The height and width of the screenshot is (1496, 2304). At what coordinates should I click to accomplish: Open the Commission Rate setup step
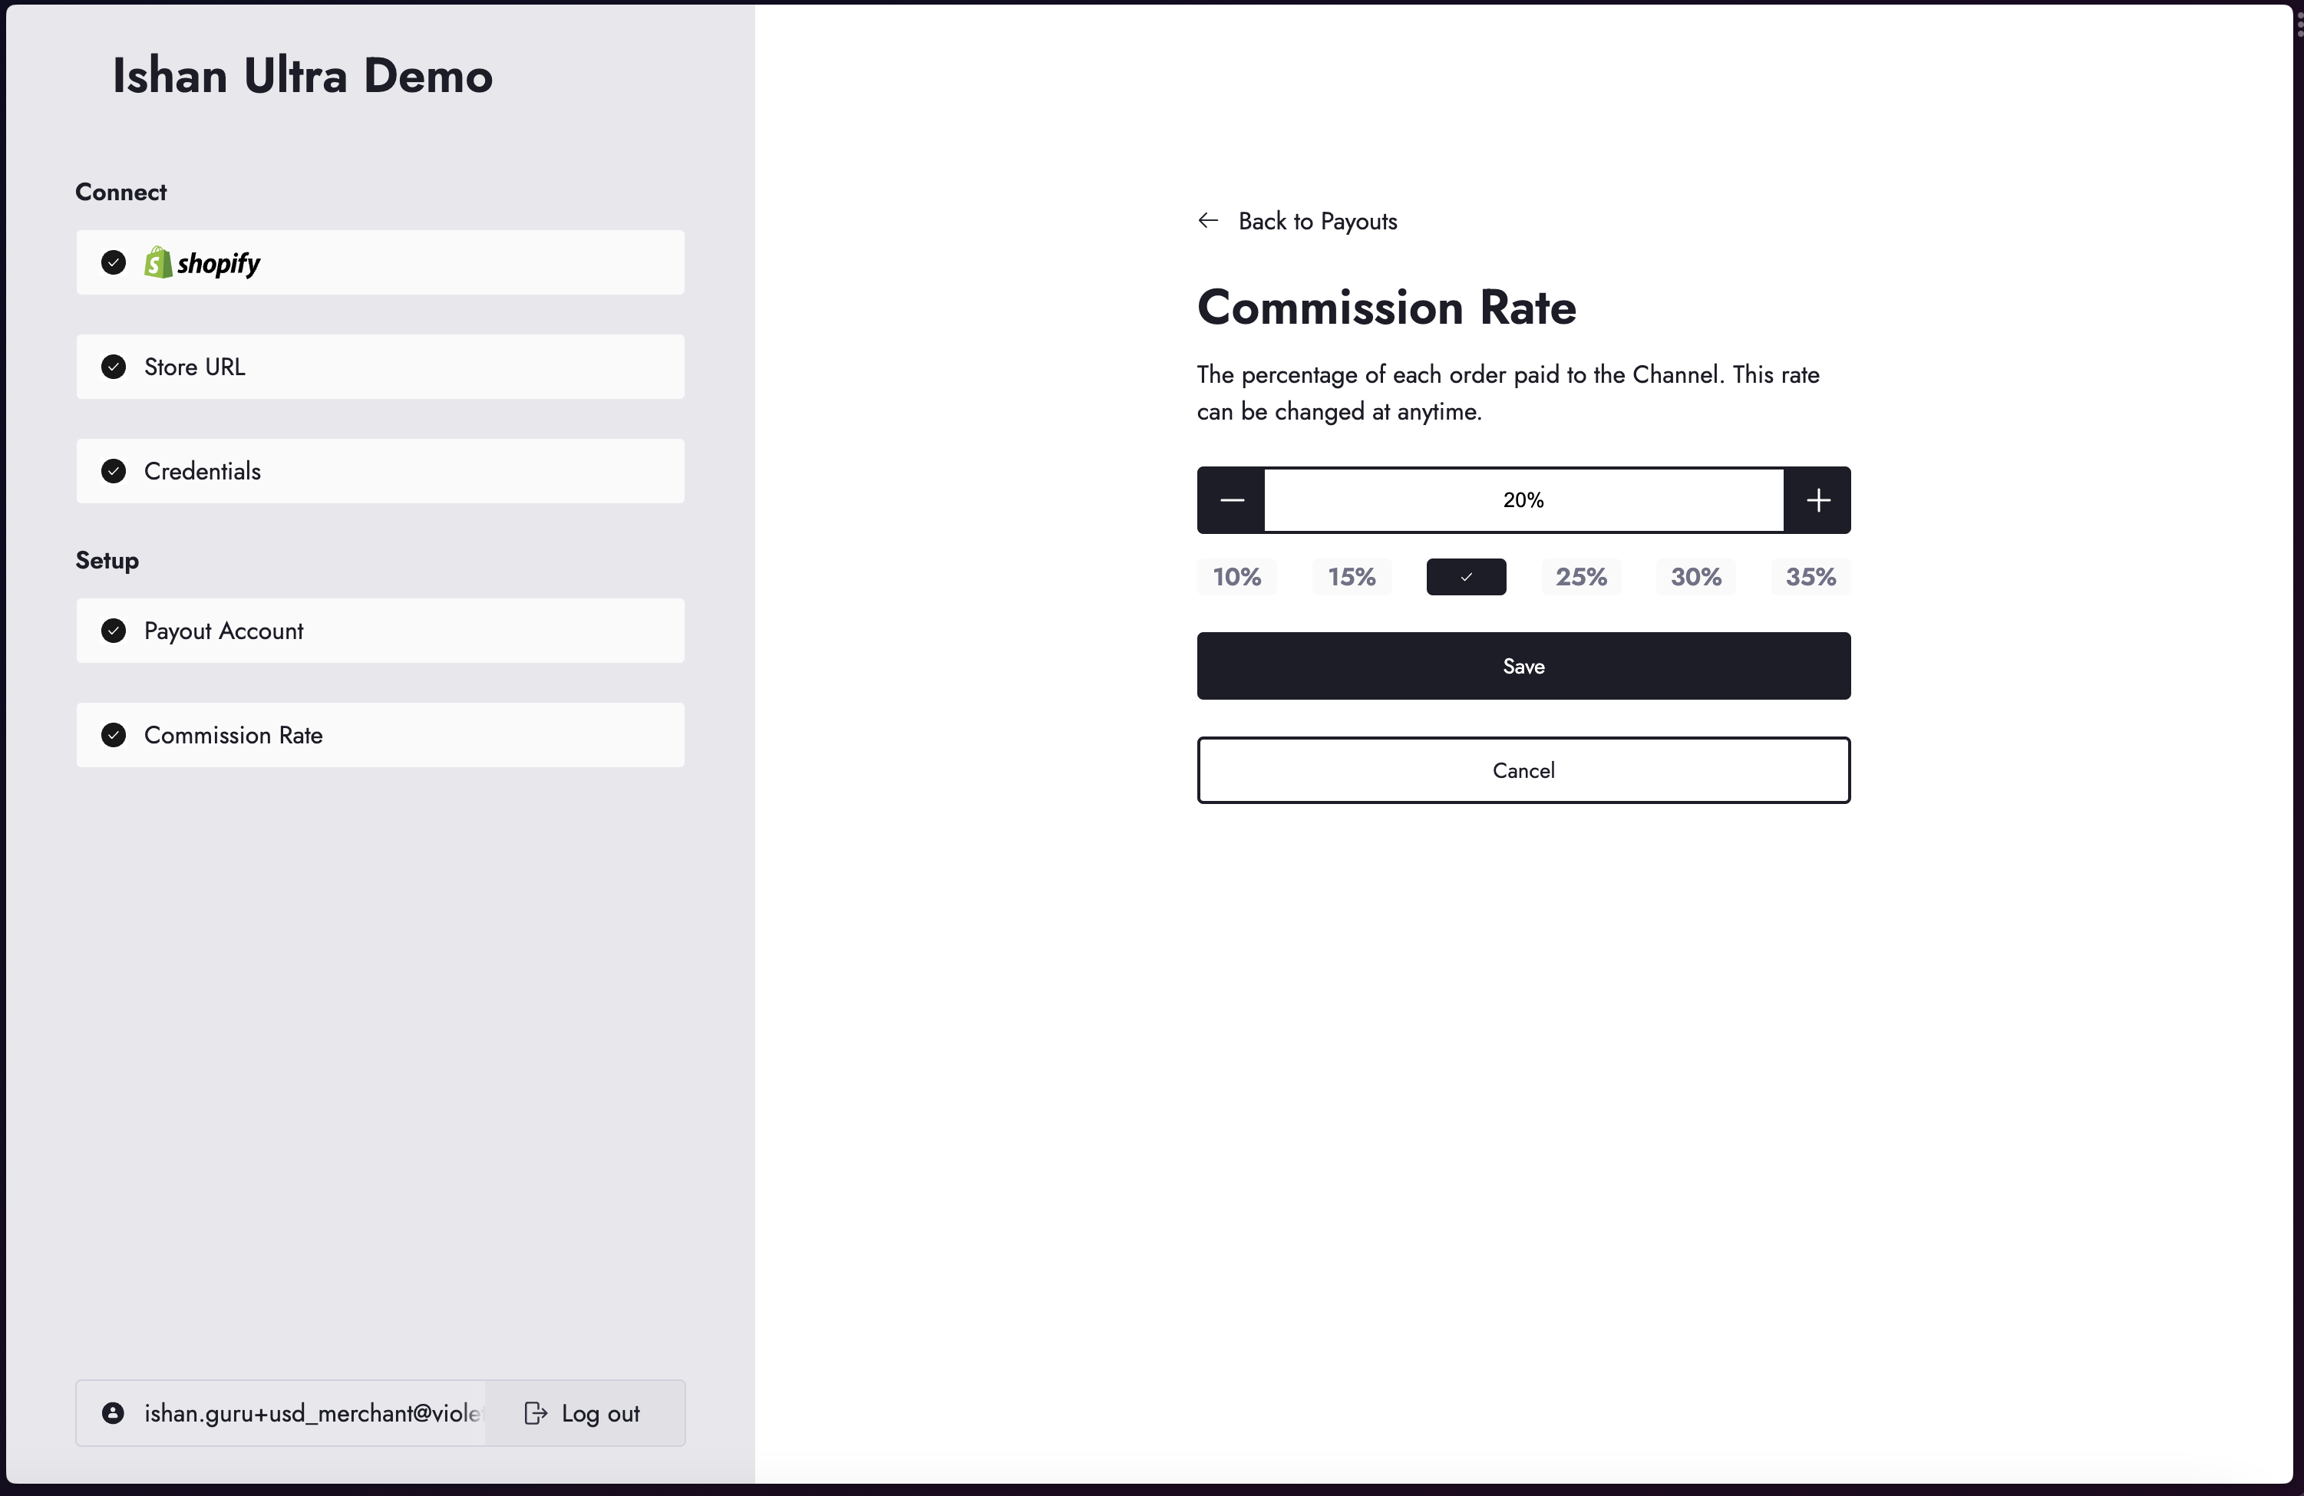(x=380, y=735)
